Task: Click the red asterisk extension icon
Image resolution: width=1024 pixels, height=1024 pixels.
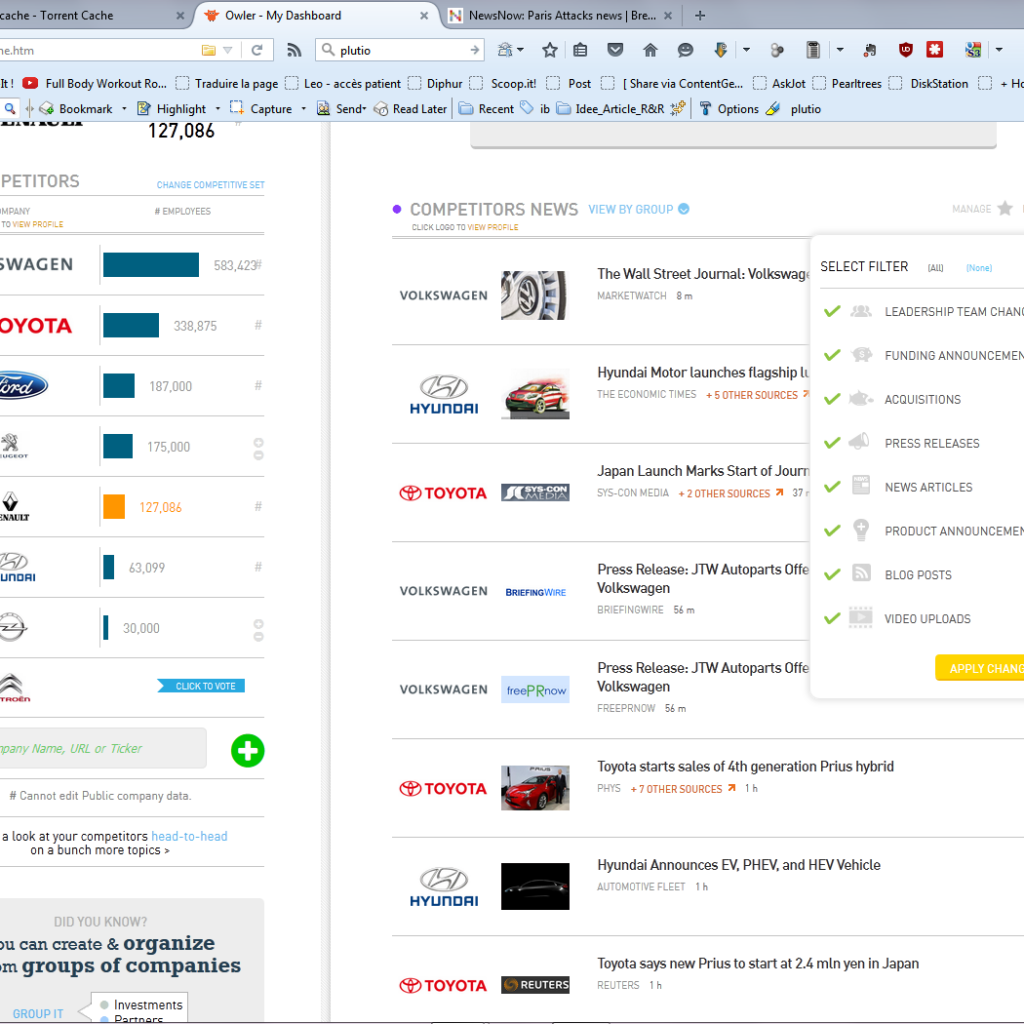Action: (x=935, y=50)
